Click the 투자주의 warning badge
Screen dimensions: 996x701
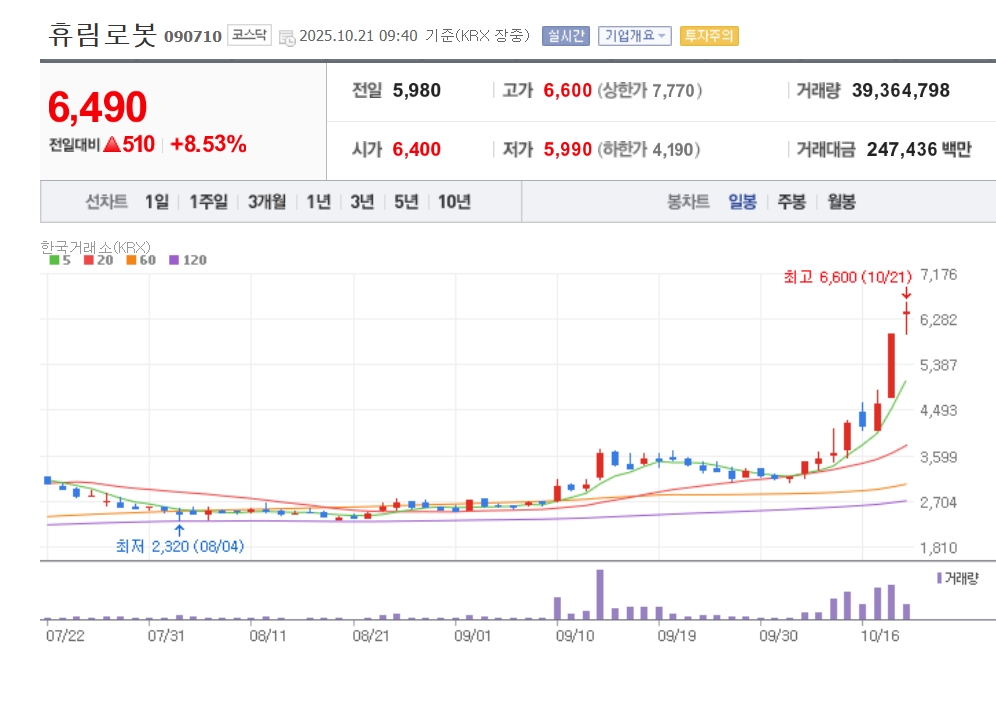[708, 36]
